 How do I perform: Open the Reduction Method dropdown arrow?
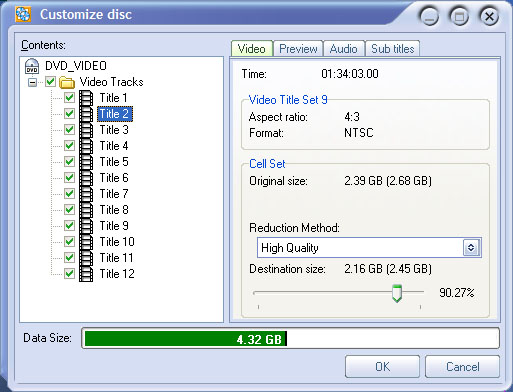(471, 248)
